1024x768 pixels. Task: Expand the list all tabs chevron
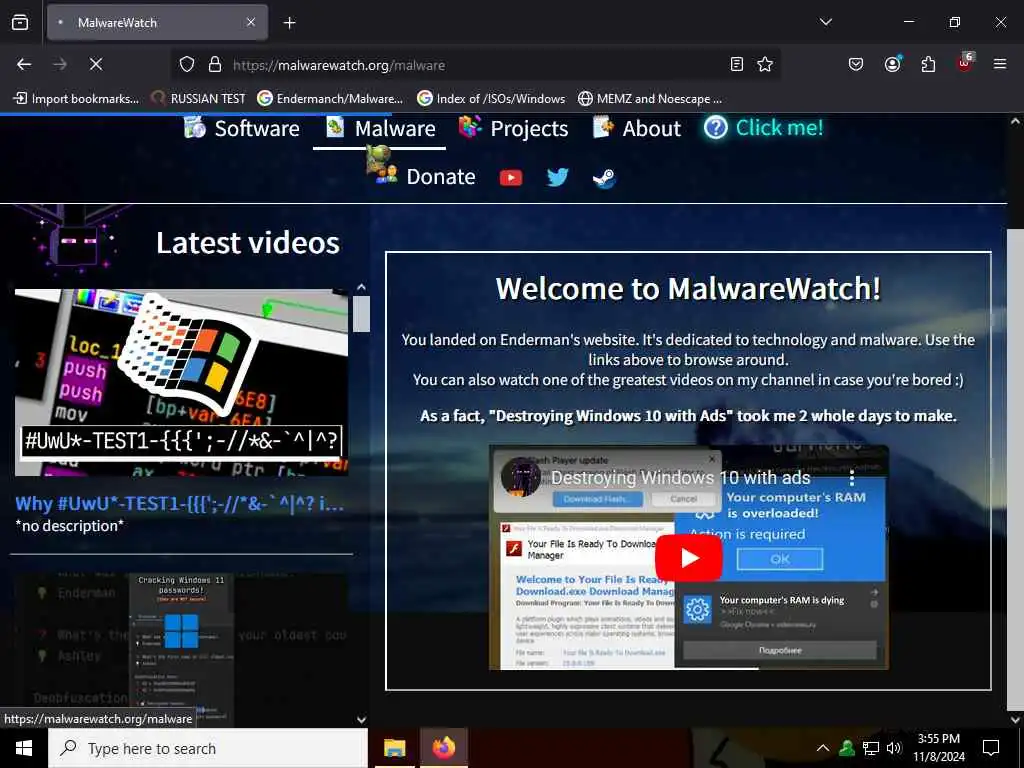[825, 22]
